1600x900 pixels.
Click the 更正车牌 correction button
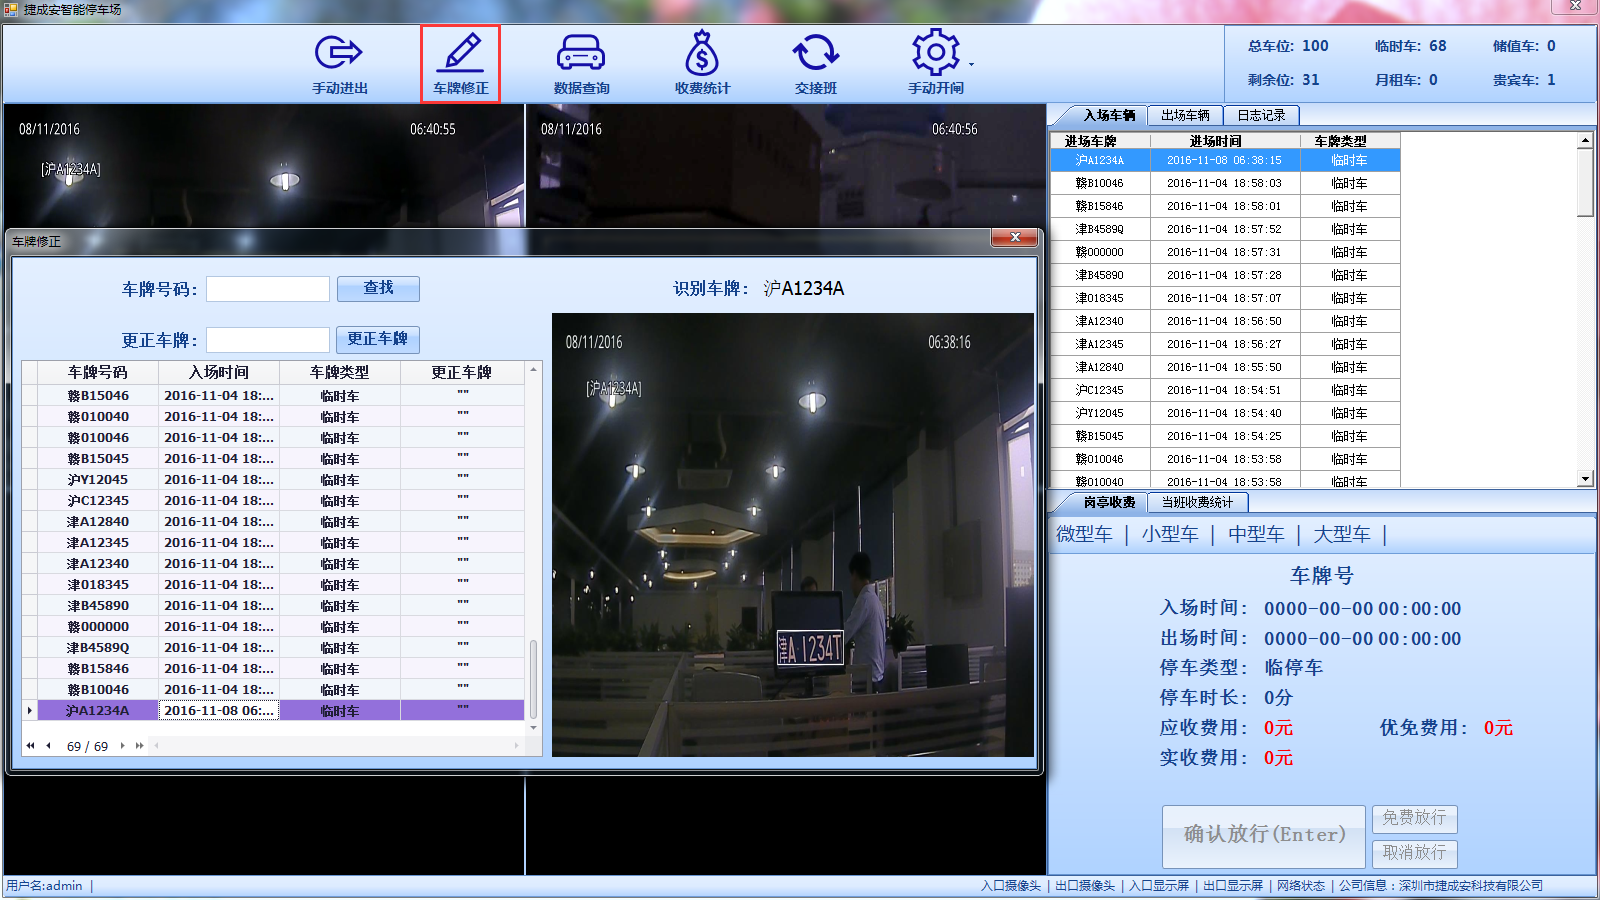coord(378,339)
